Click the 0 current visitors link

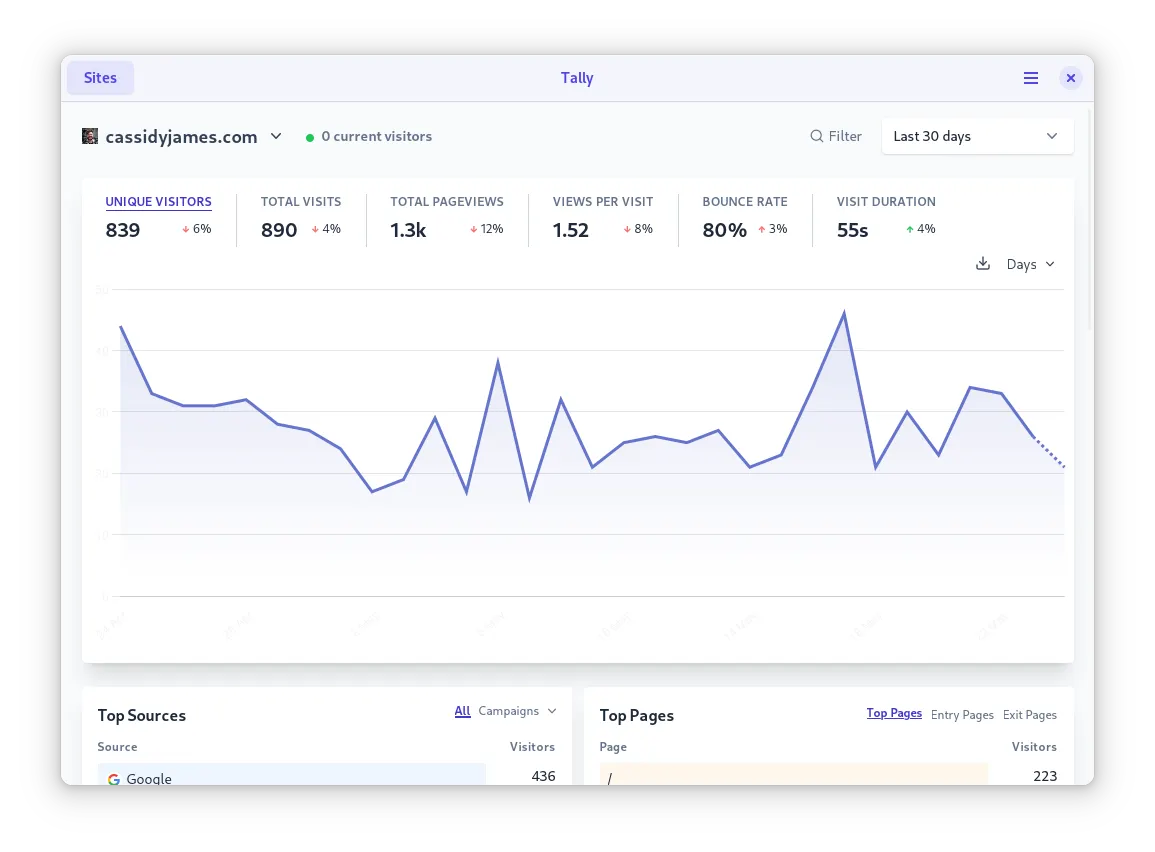(376, 136)
